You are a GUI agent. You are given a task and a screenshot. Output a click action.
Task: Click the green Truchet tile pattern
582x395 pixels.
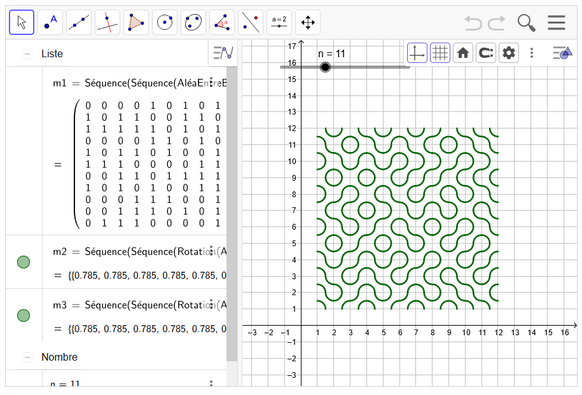tap(408, 219)
